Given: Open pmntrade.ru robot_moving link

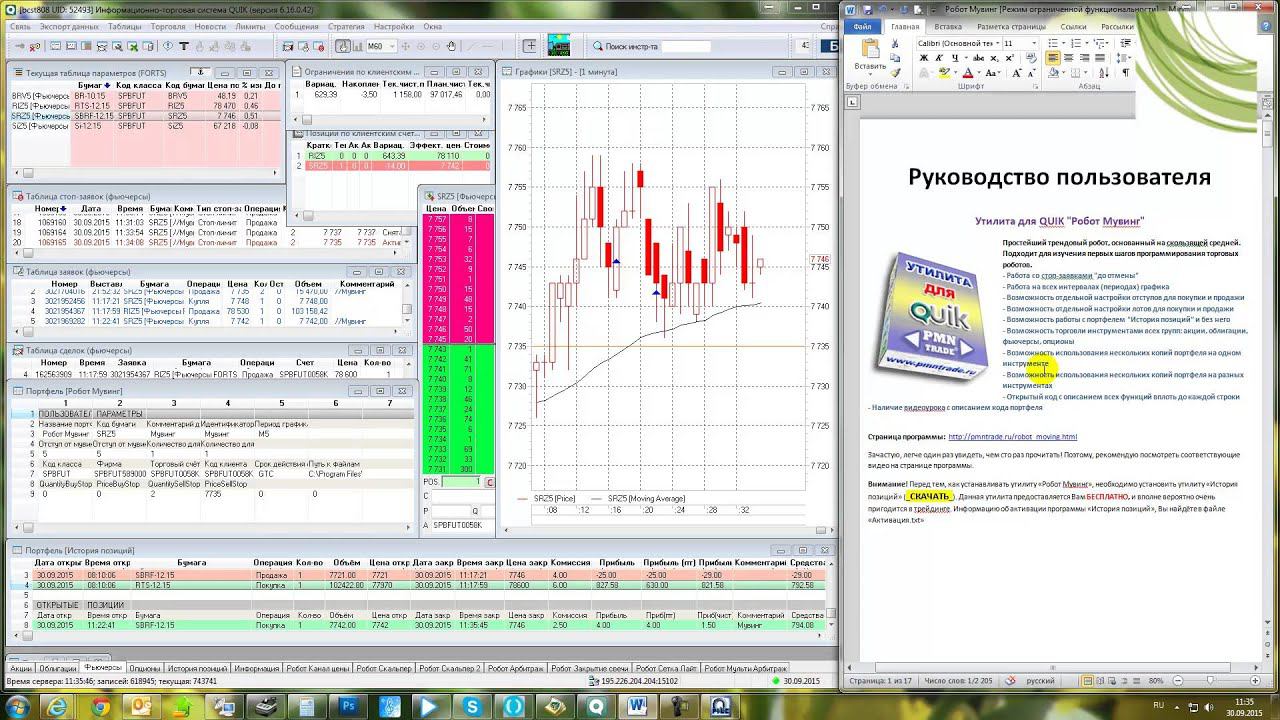Looking at the screenshot, I should click(x=1012, y=437).
